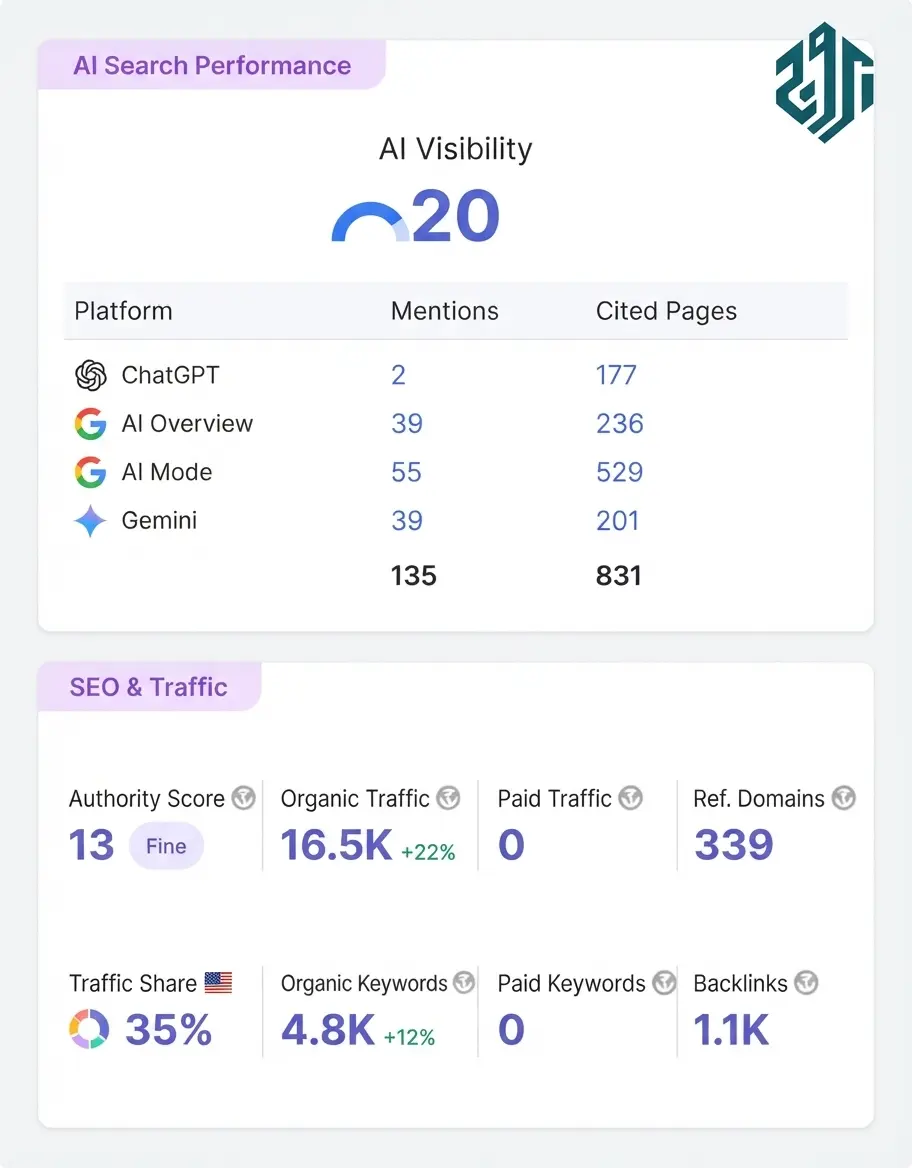Click the Ref. Domains value 339
The width and height of the screenshot is (912, 1168).
point(734,845)
